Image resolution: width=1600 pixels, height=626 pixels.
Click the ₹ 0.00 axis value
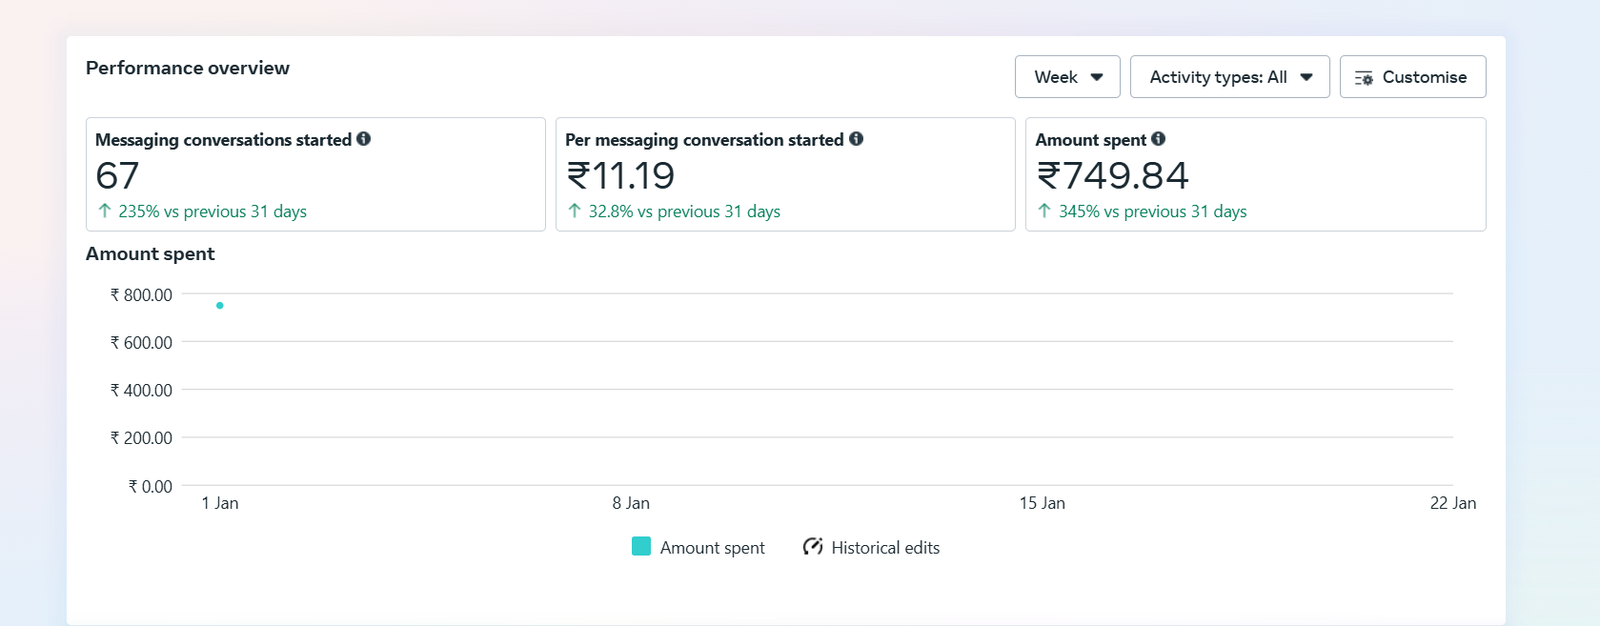pyautogui.click(x=150, y=487)
